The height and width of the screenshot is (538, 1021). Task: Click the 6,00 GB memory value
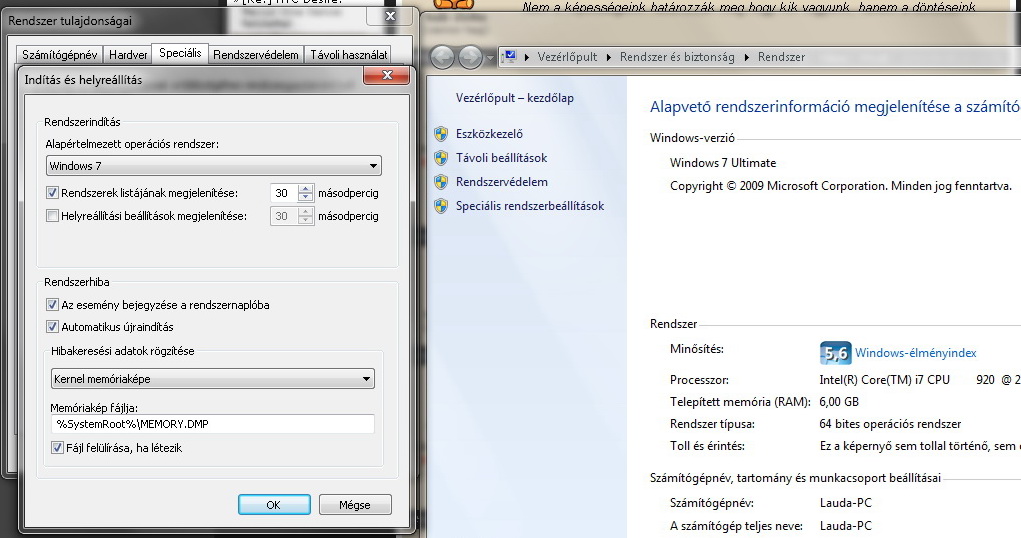coord(839,402)
